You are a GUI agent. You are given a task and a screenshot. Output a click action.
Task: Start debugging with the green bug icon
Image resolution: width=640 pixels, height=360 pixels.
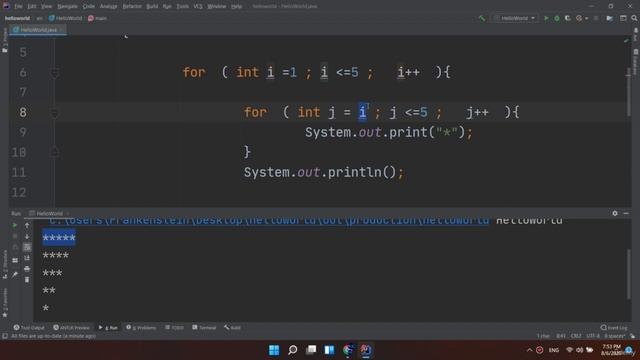pyautogui.click(x=557, y=18)
